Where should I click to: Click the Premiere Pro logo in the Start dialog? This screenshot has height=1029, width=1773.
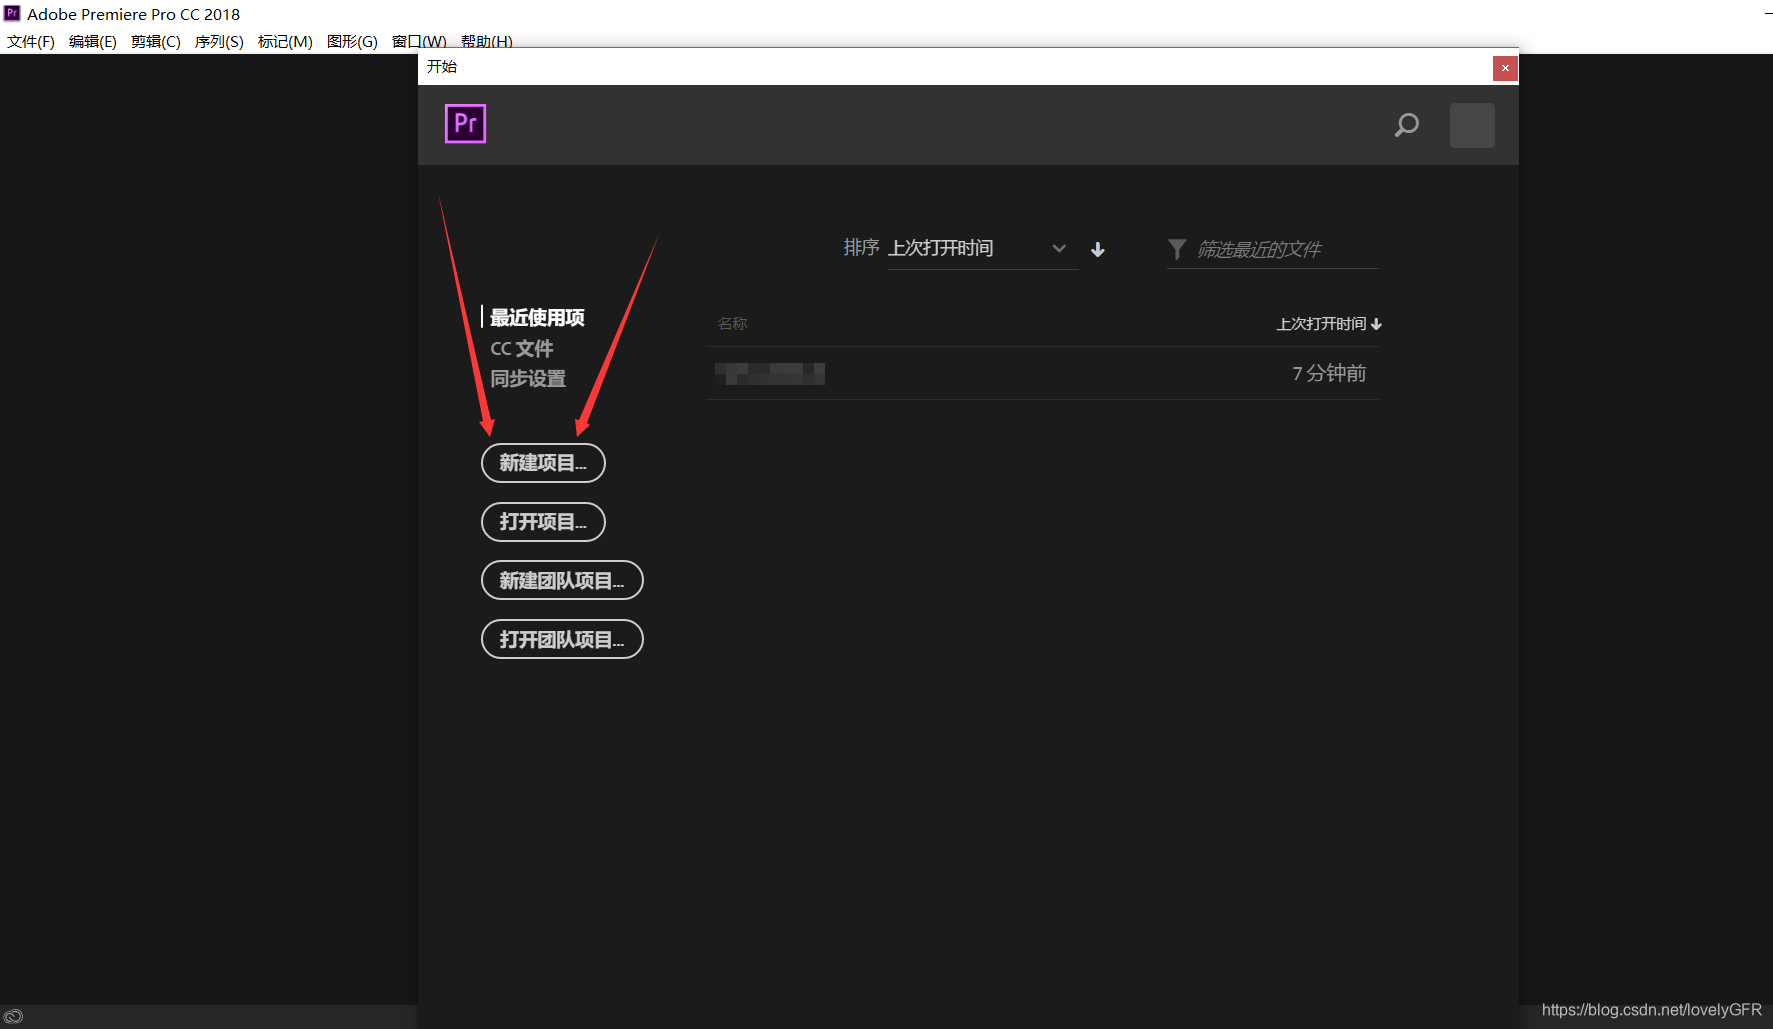(465, 124)
